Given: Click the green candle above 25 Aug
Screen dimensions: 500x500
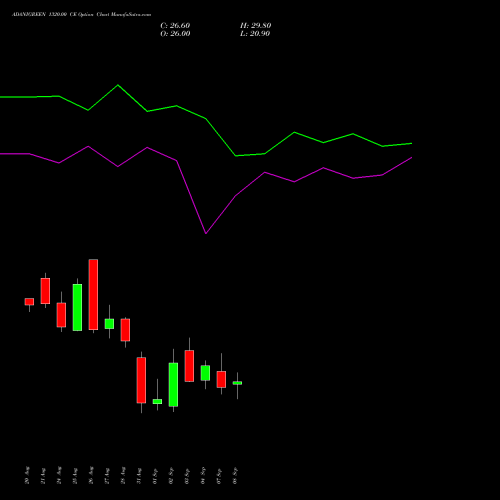Looking at the screenshot, I should 77,307.
